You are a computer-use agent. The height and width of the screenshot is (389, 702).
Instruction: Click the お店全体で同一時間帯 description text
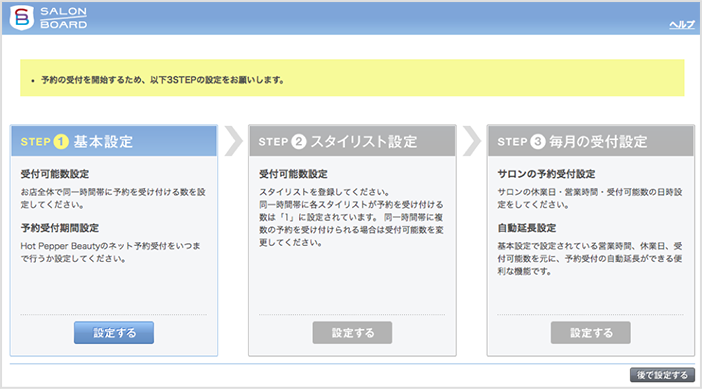(113, 198)
